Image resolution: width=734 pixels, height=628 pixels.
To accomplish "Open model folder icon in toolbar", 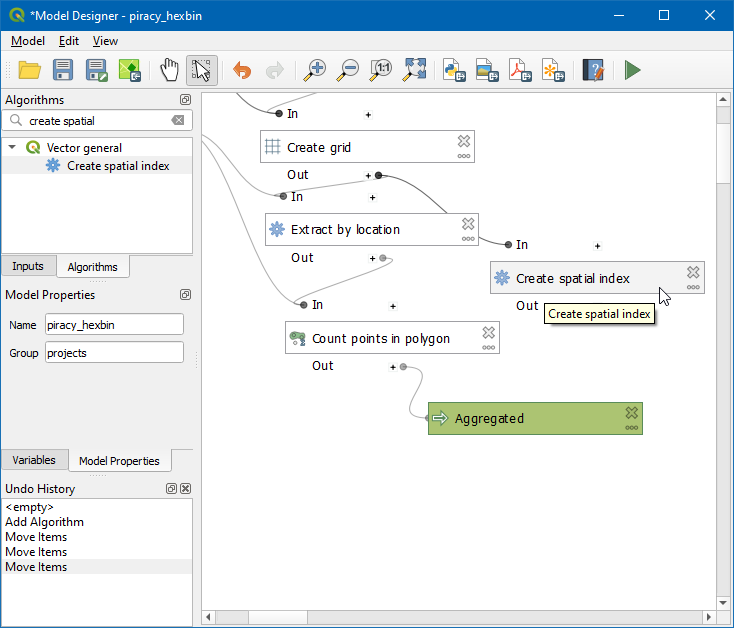I will pos(29,70).
